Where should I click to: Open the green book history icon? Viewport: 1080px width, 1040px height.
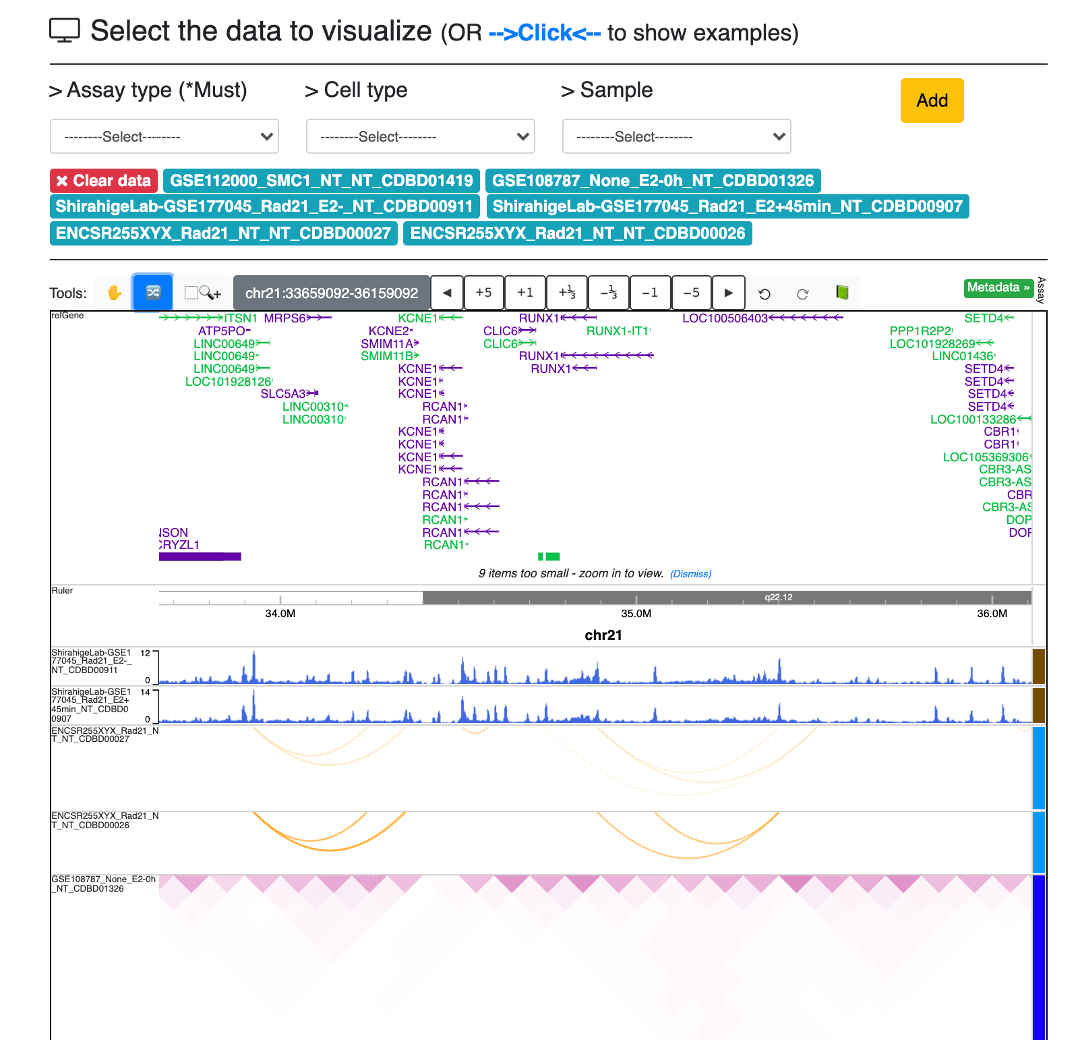pos(841,293)
